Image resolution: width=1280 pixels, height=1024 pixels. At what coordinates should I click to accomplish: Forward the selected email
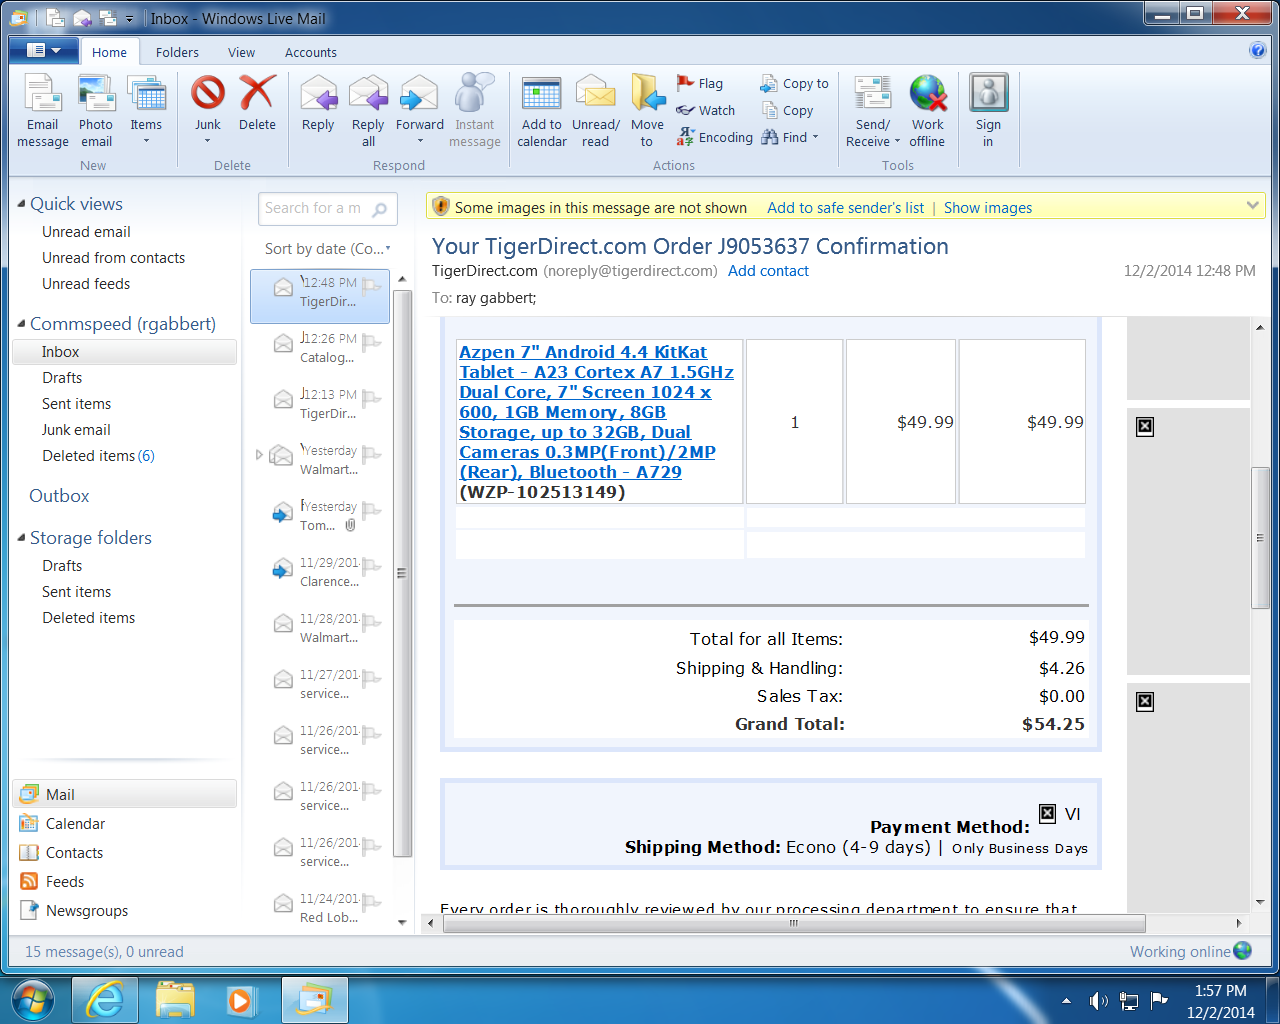pos(420,112)
